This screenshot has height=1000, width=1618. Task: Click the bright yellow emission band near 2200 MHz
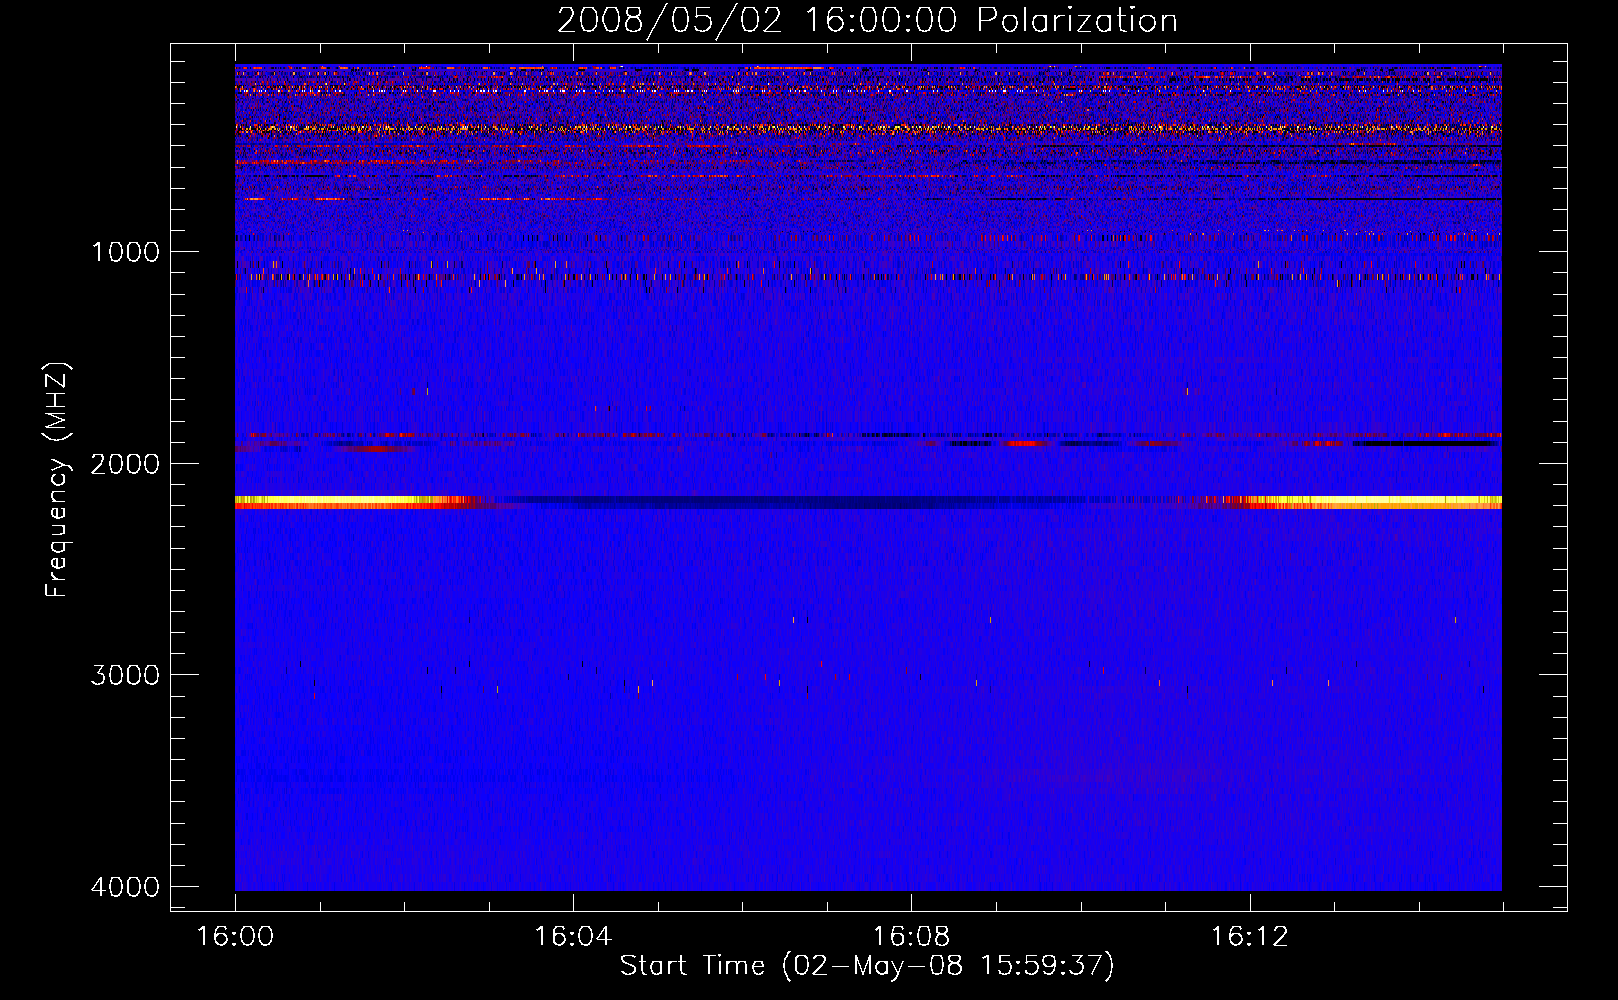click(868, 502)
